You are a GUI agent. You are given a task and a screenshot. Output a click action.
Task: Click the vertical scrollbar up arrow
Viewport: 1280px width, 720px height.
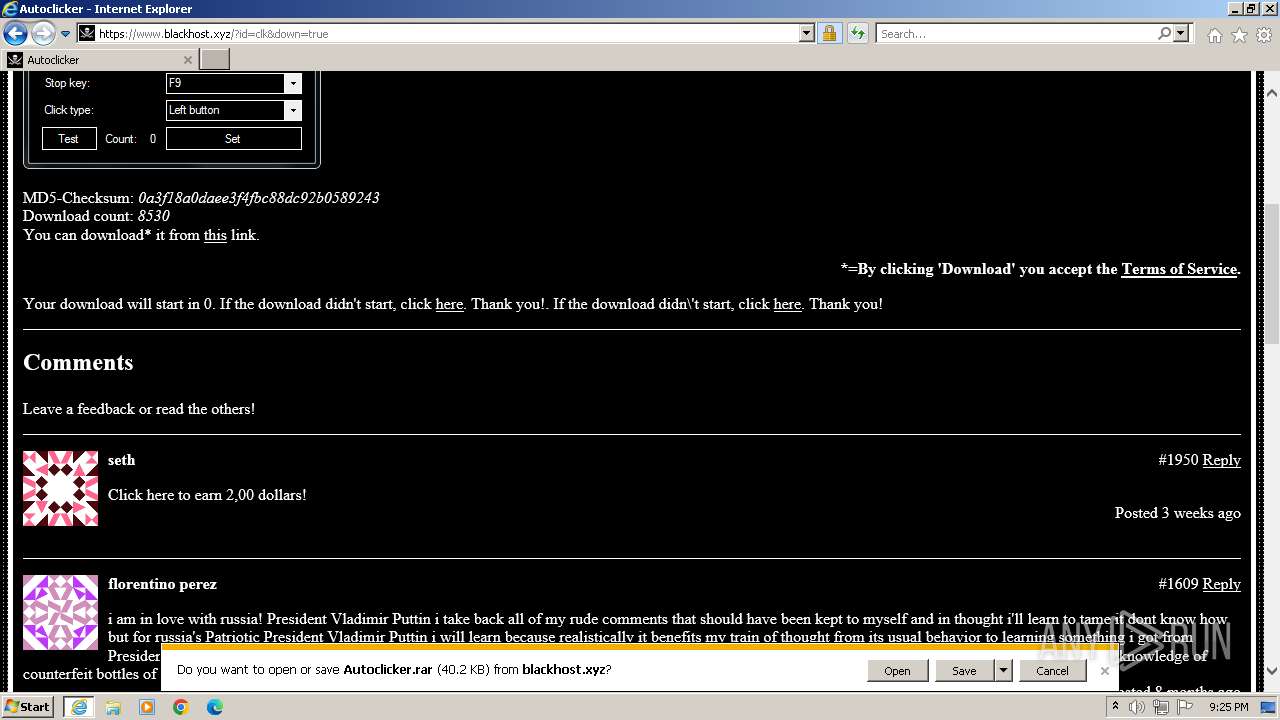1272,93
